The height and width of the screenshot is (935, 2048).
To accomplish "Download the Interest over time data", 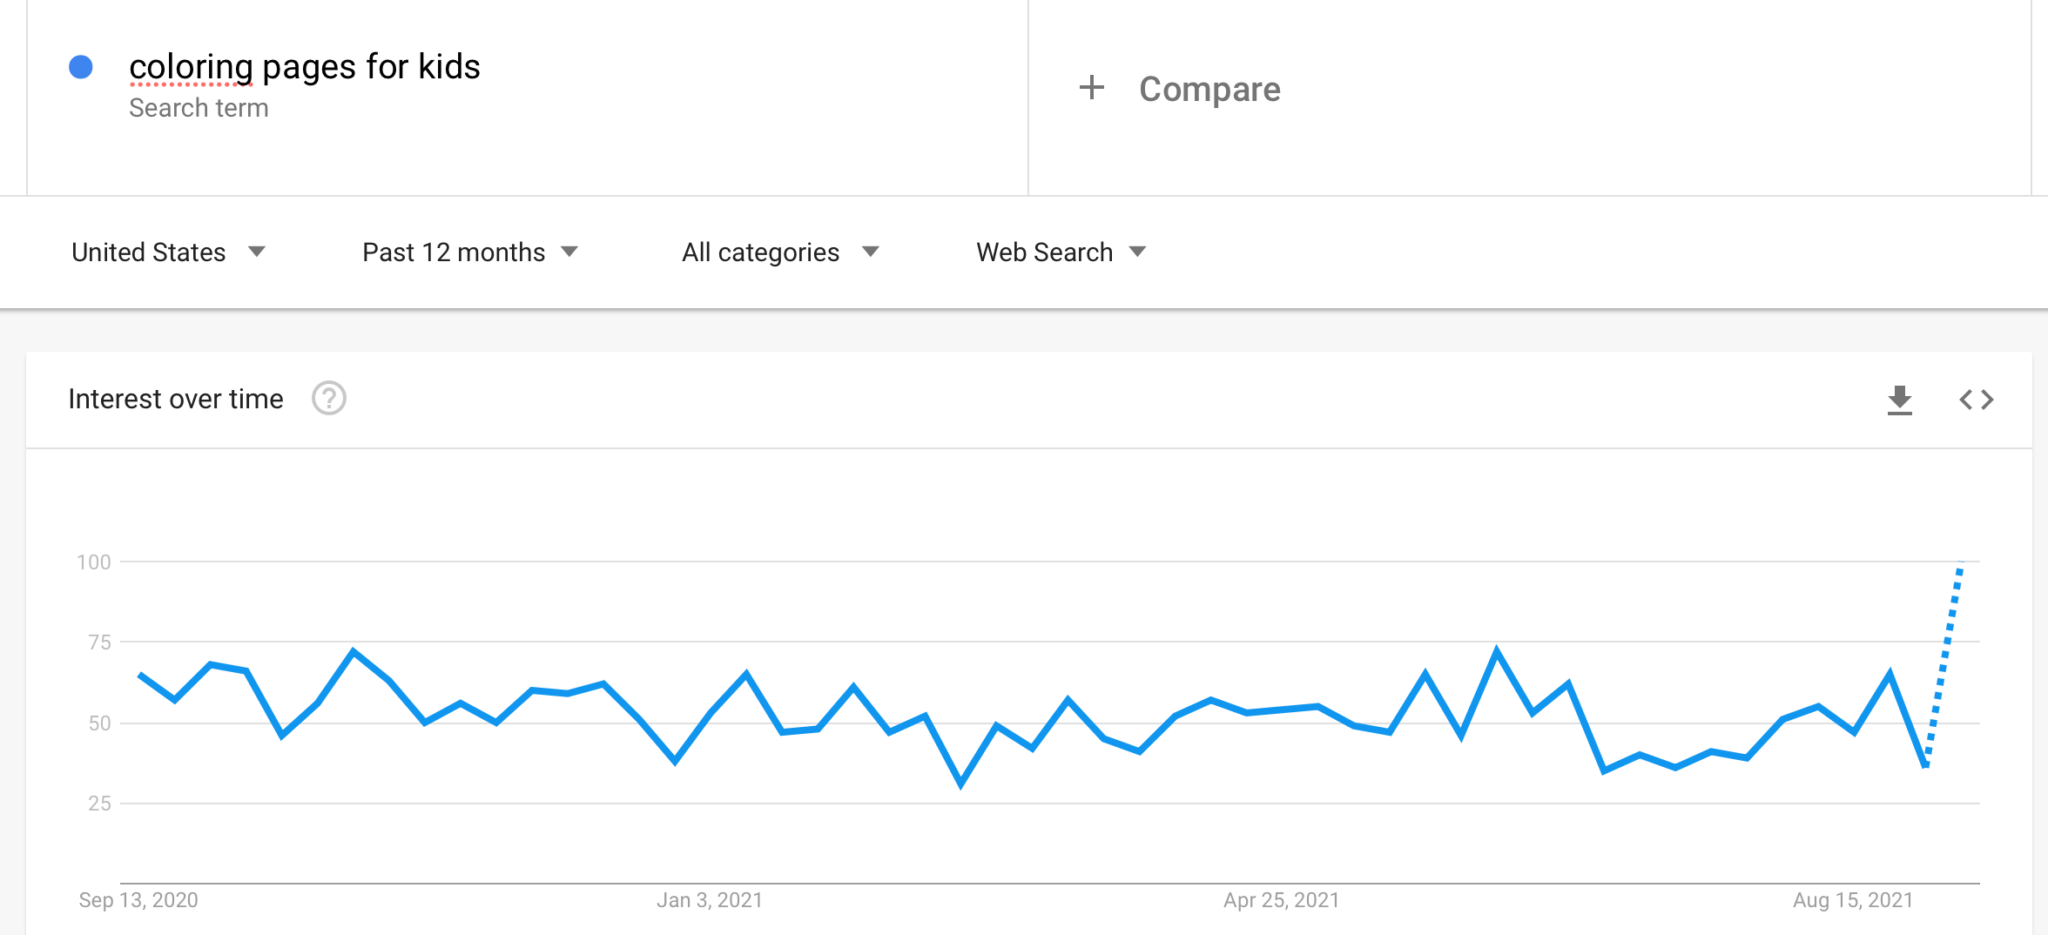I will coord(1899,400).
